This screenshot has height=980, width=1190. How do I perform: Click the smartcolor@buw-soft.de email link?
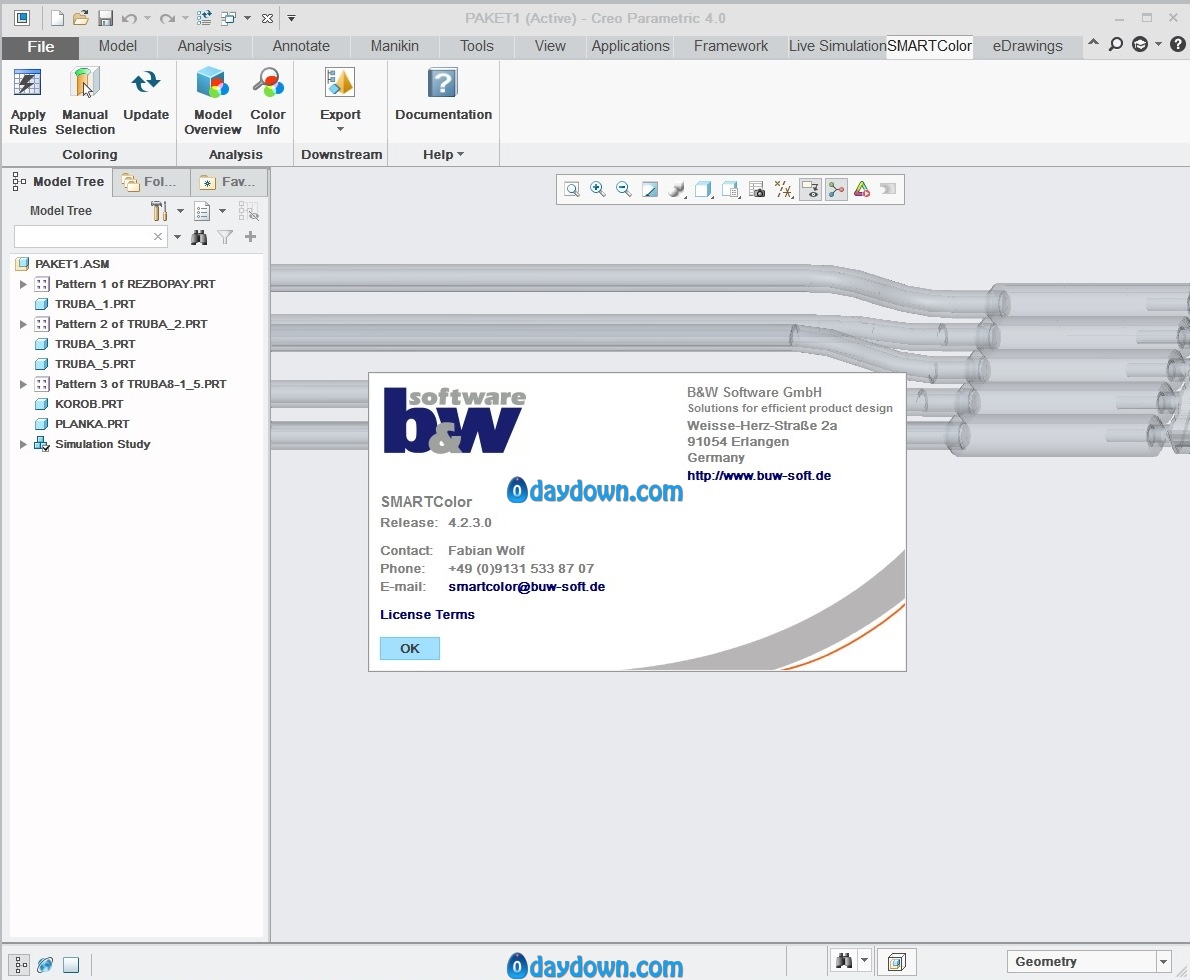[527, 587]
